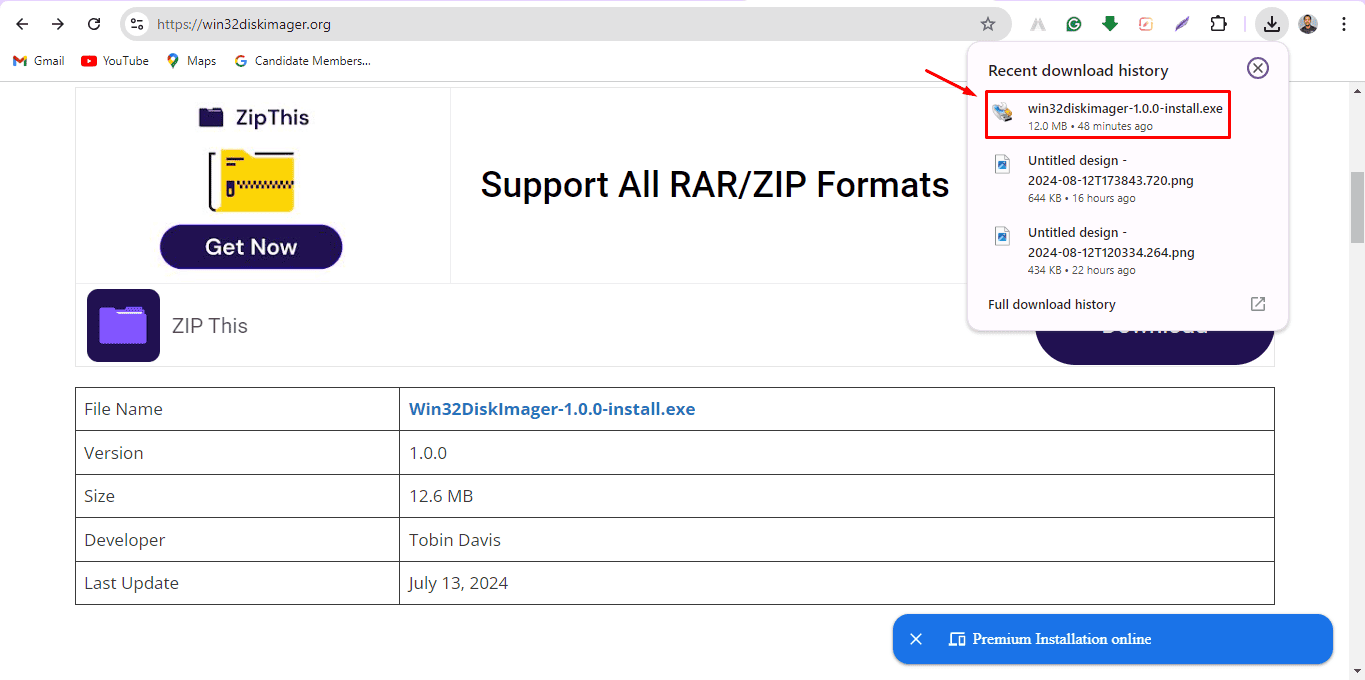Click the Version label cell

coord(237,453)
